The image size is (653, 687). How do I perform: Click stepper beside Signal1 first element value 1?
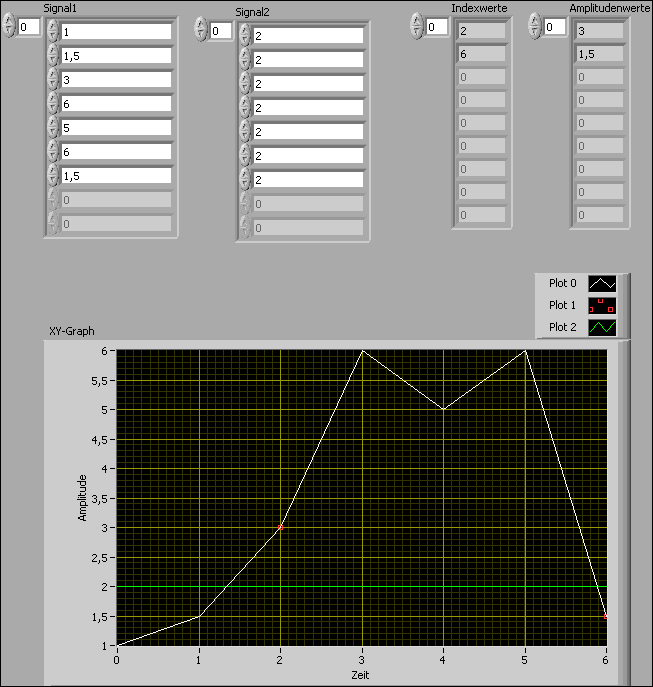click(x=53, y=32)
